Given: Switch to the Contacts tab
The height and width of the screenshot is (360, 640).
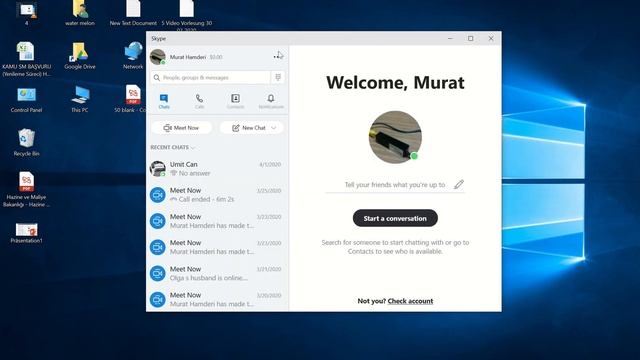Looking at the screenshot, I should coord(236,101).
